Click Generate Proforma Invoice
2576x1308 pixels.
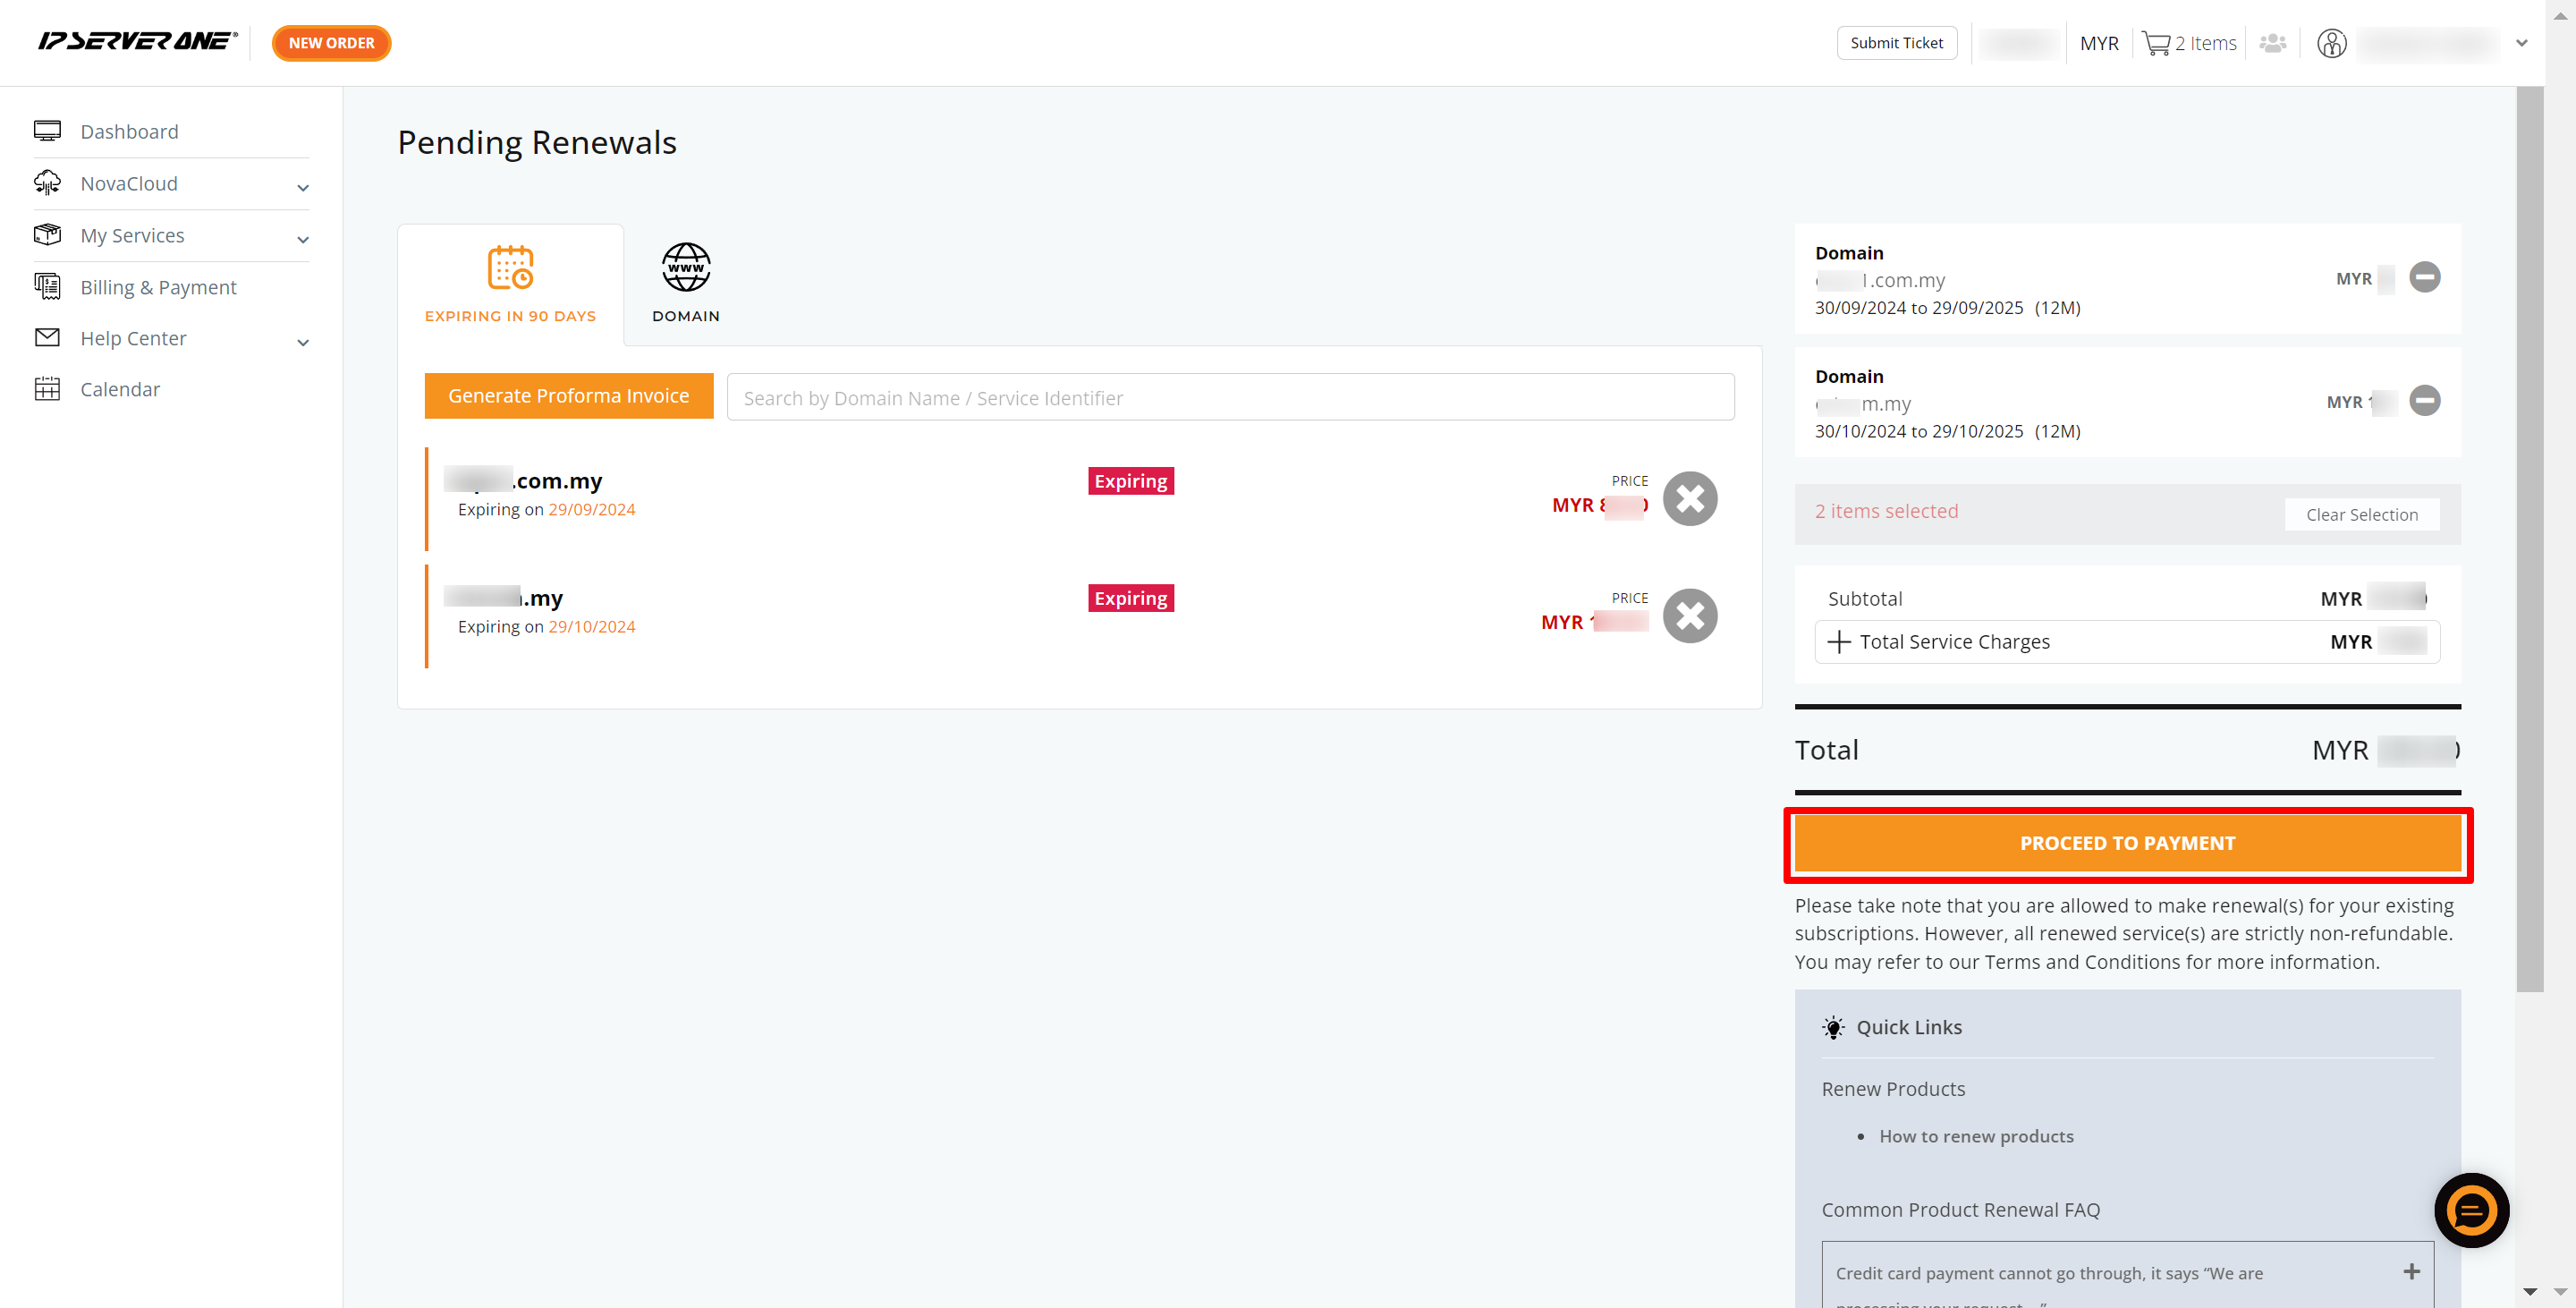pyautogui.click(x=568, y=396)
